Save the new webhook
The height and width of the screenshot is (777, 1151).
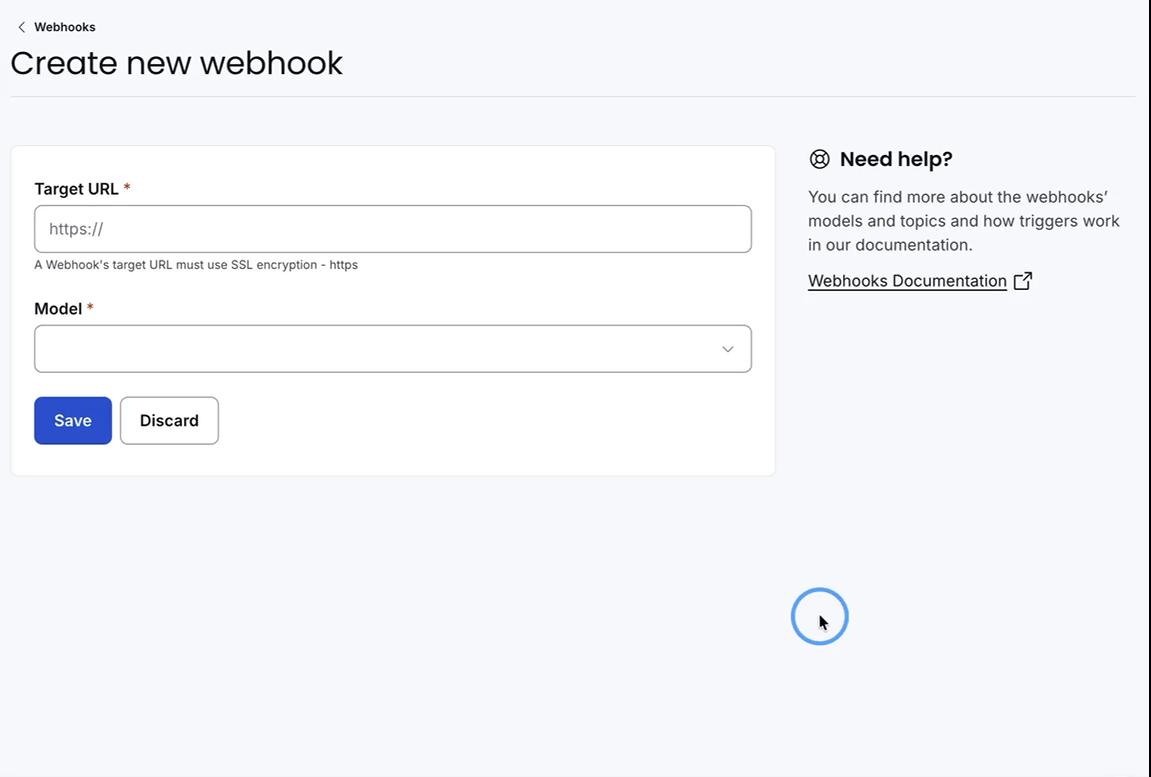click(73, 420)
